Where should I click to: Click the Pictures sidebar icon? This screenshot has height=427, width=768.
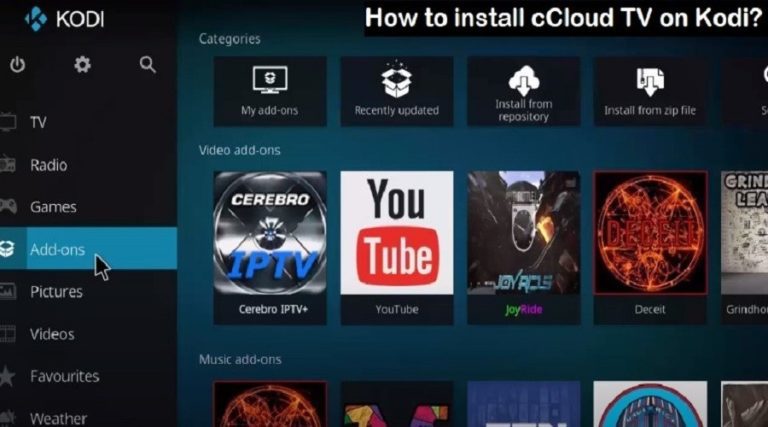click(8, 291)
